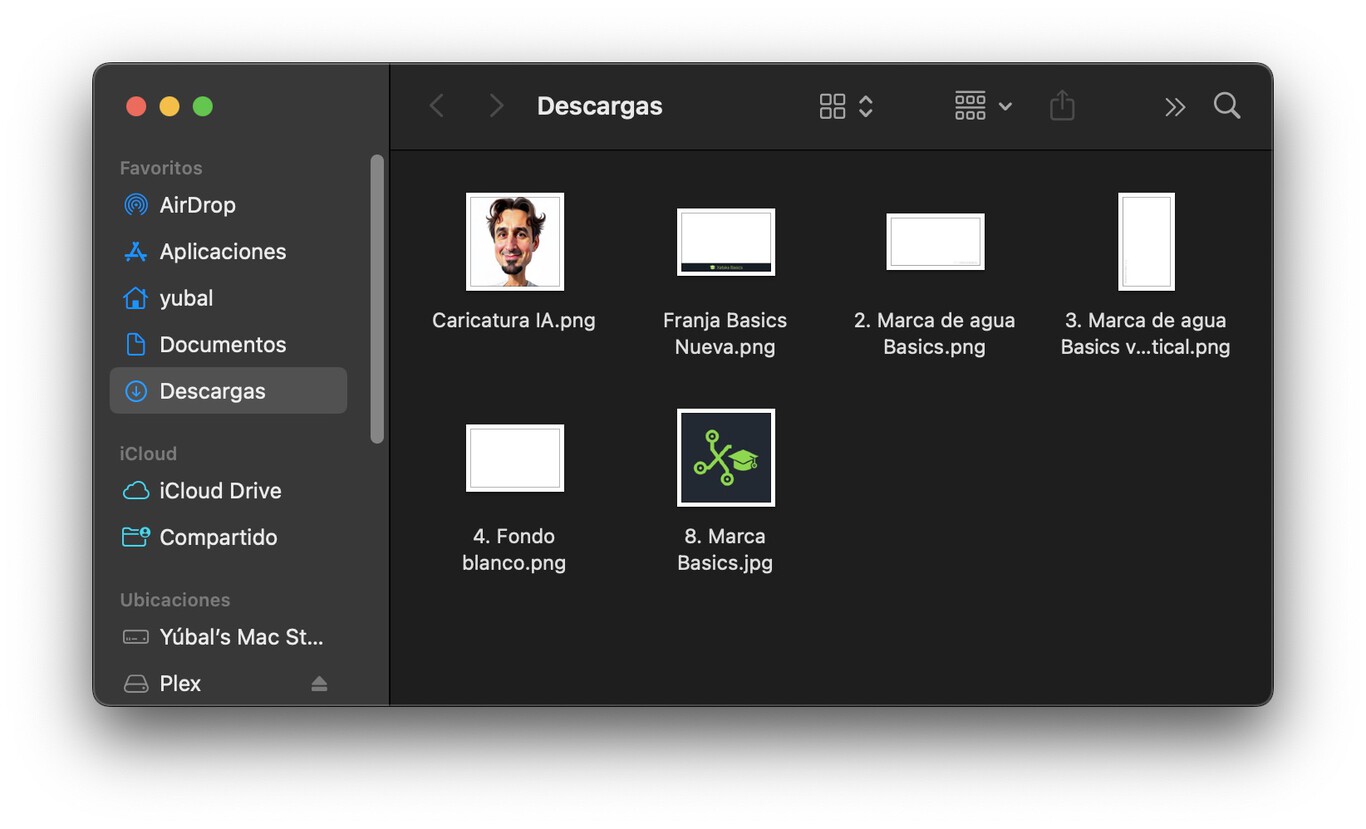The width and height of the screenshot is (1366, 829).
Task: Show more toolbar items via double chevron
Action: point(1175,106)
